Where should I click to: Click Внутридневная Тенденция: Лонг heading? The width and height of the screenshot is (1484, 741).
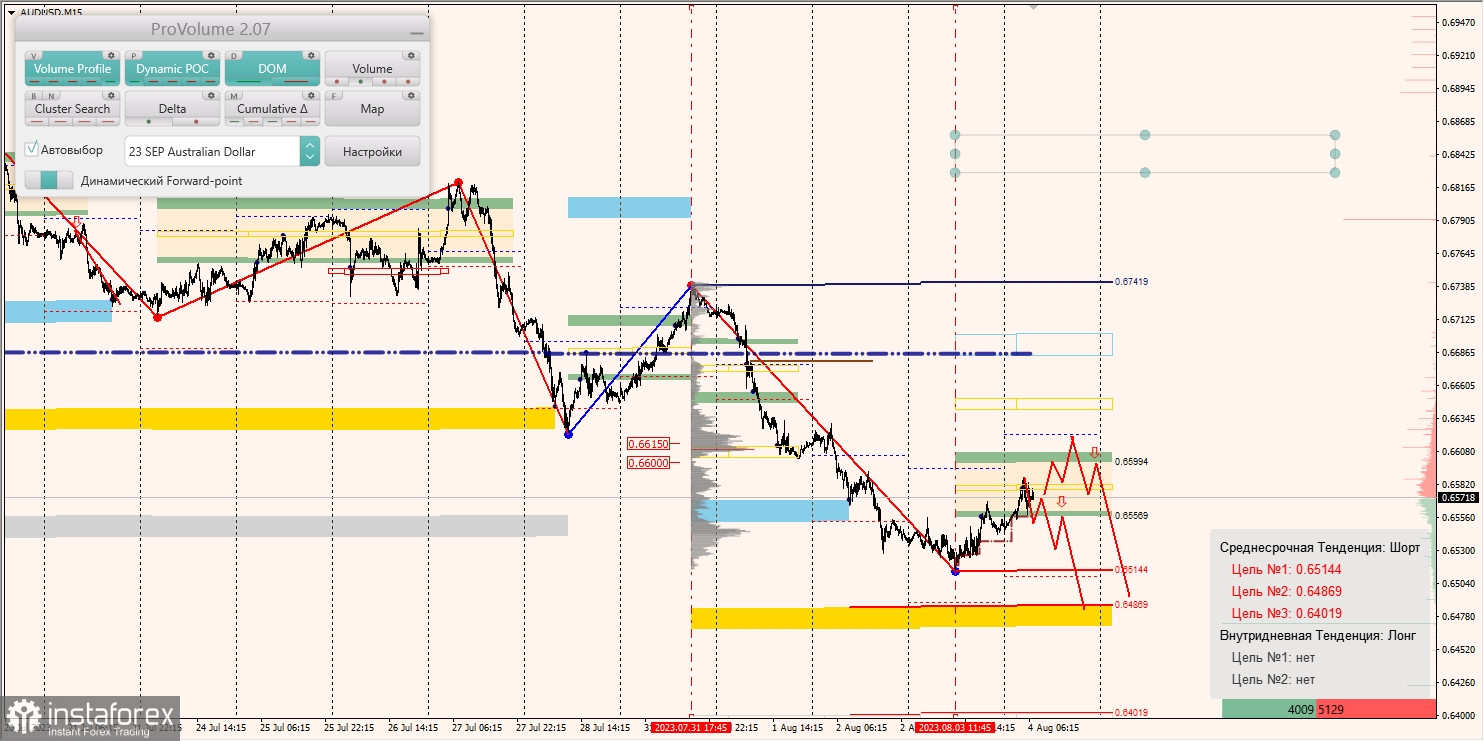1320,635
